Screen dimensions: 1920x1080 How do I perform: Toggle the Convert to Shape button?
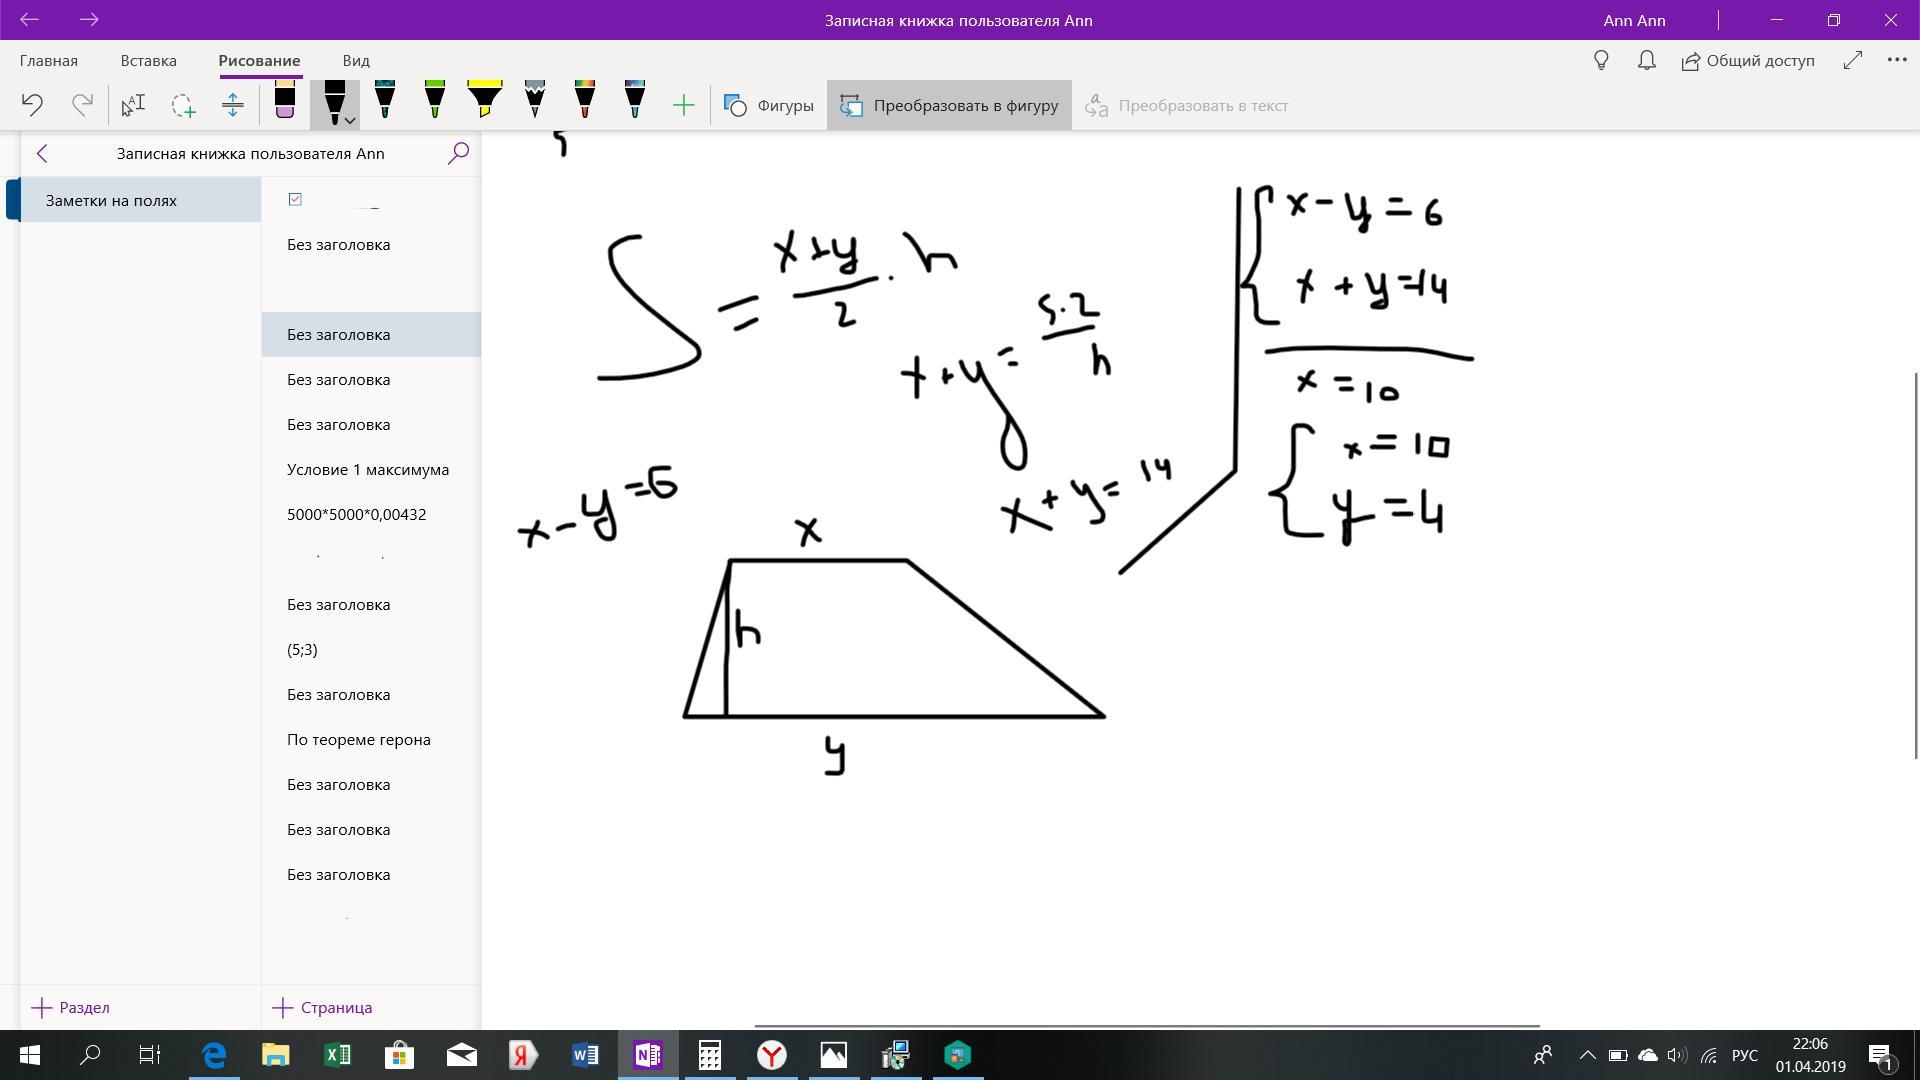[x=949, y=105]
